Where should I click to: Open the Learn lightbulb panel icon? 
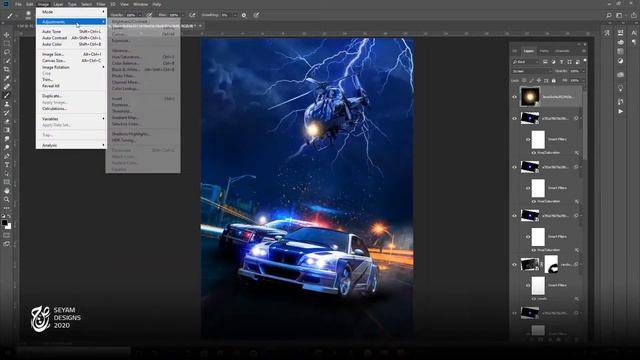tap(620, 88)
